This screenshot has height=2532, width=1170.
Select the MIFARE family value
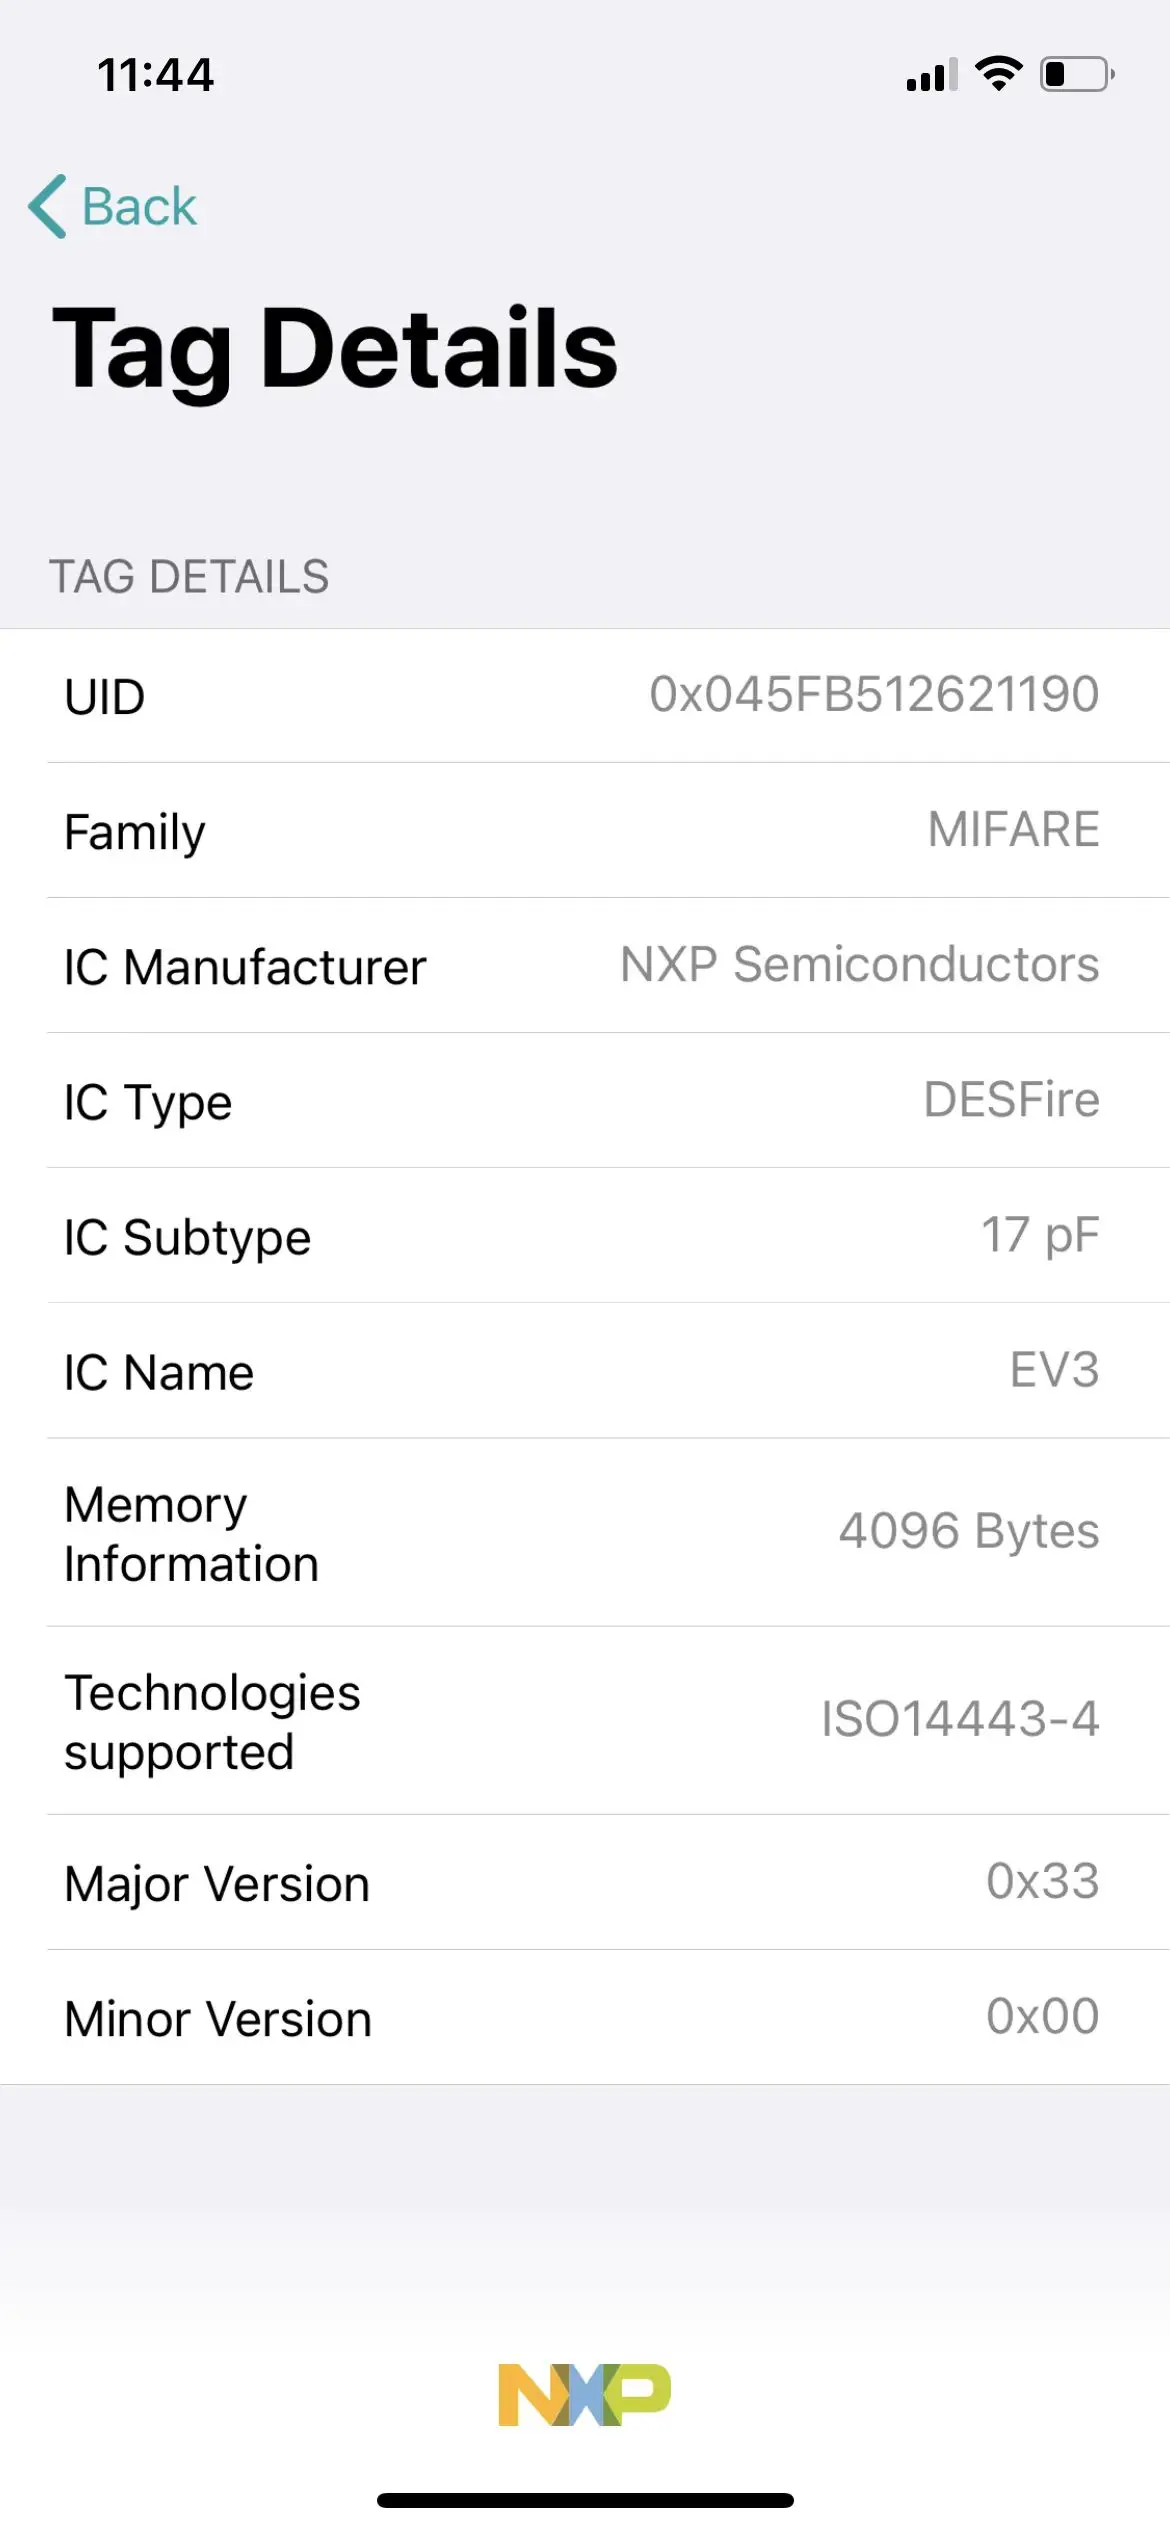point(1013,829)
